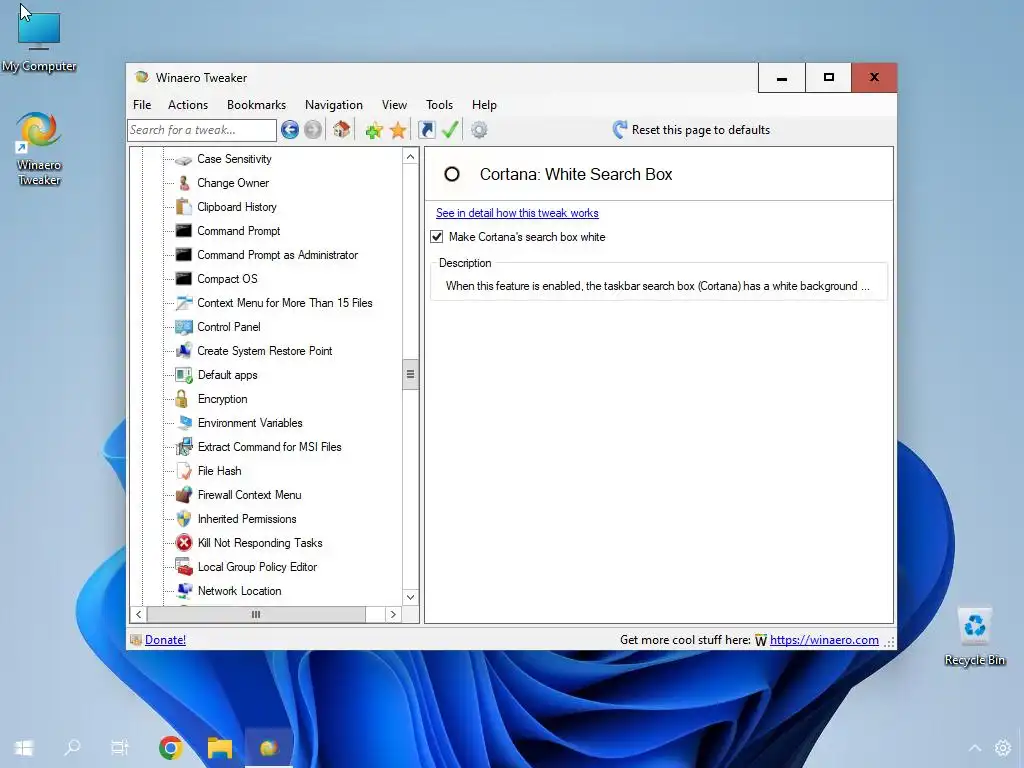Select Create System Restore Point item
The width and height of the screenshot is (1024, 768).
264,351
